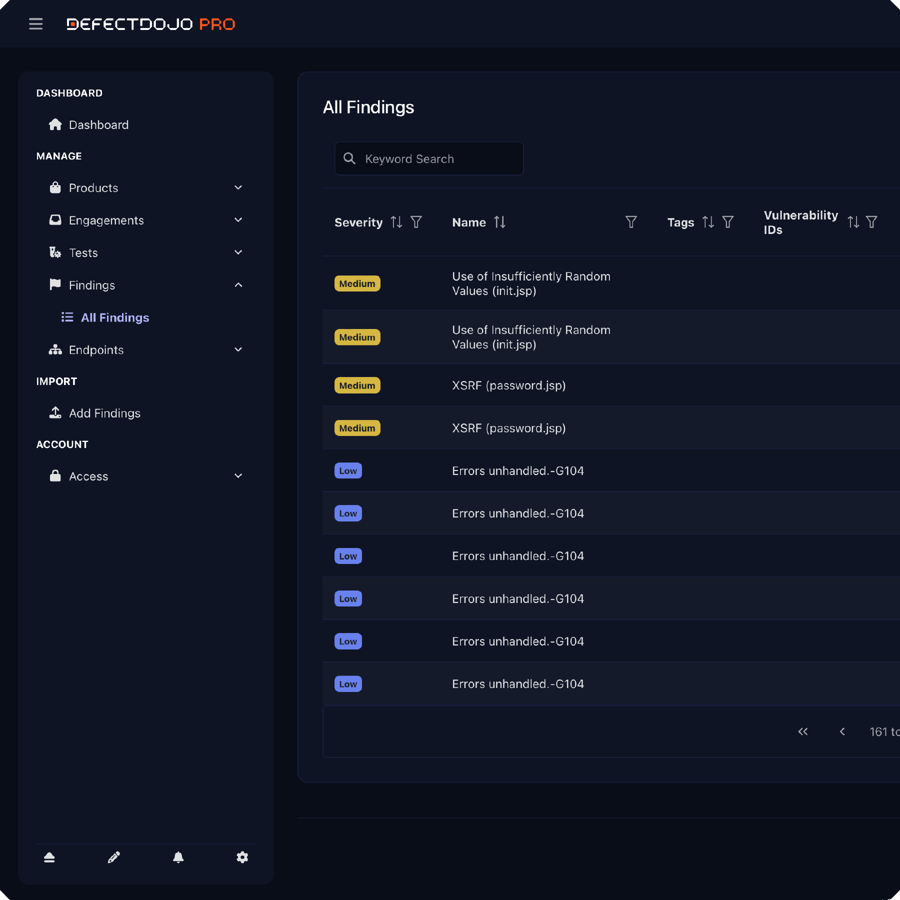Collapse the Findings section chevron

coord(238,285)
